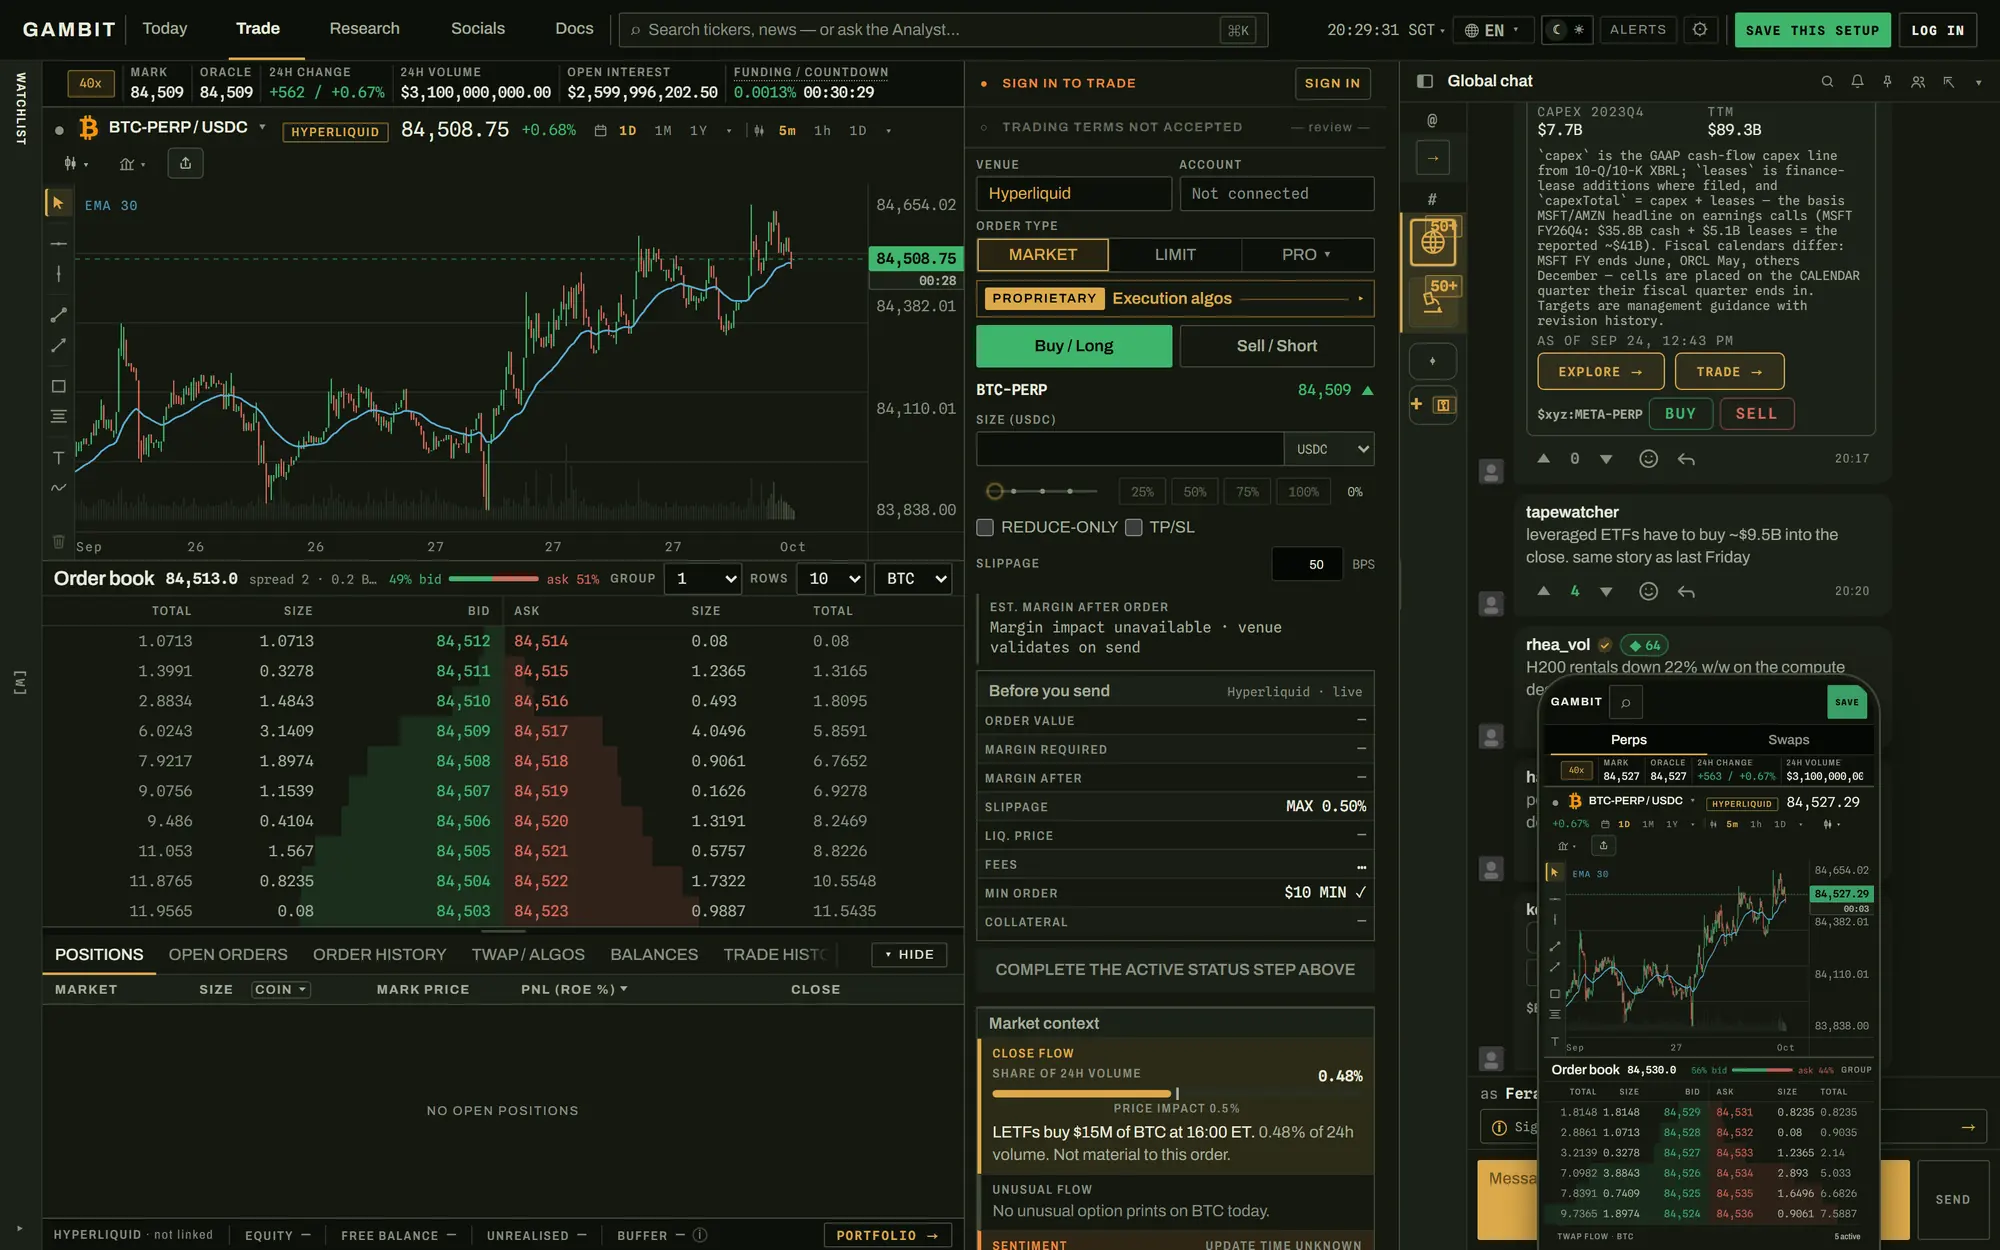Select the freehand brush drawing tool
The image size is (2000, 1250).
pos(58,488)
